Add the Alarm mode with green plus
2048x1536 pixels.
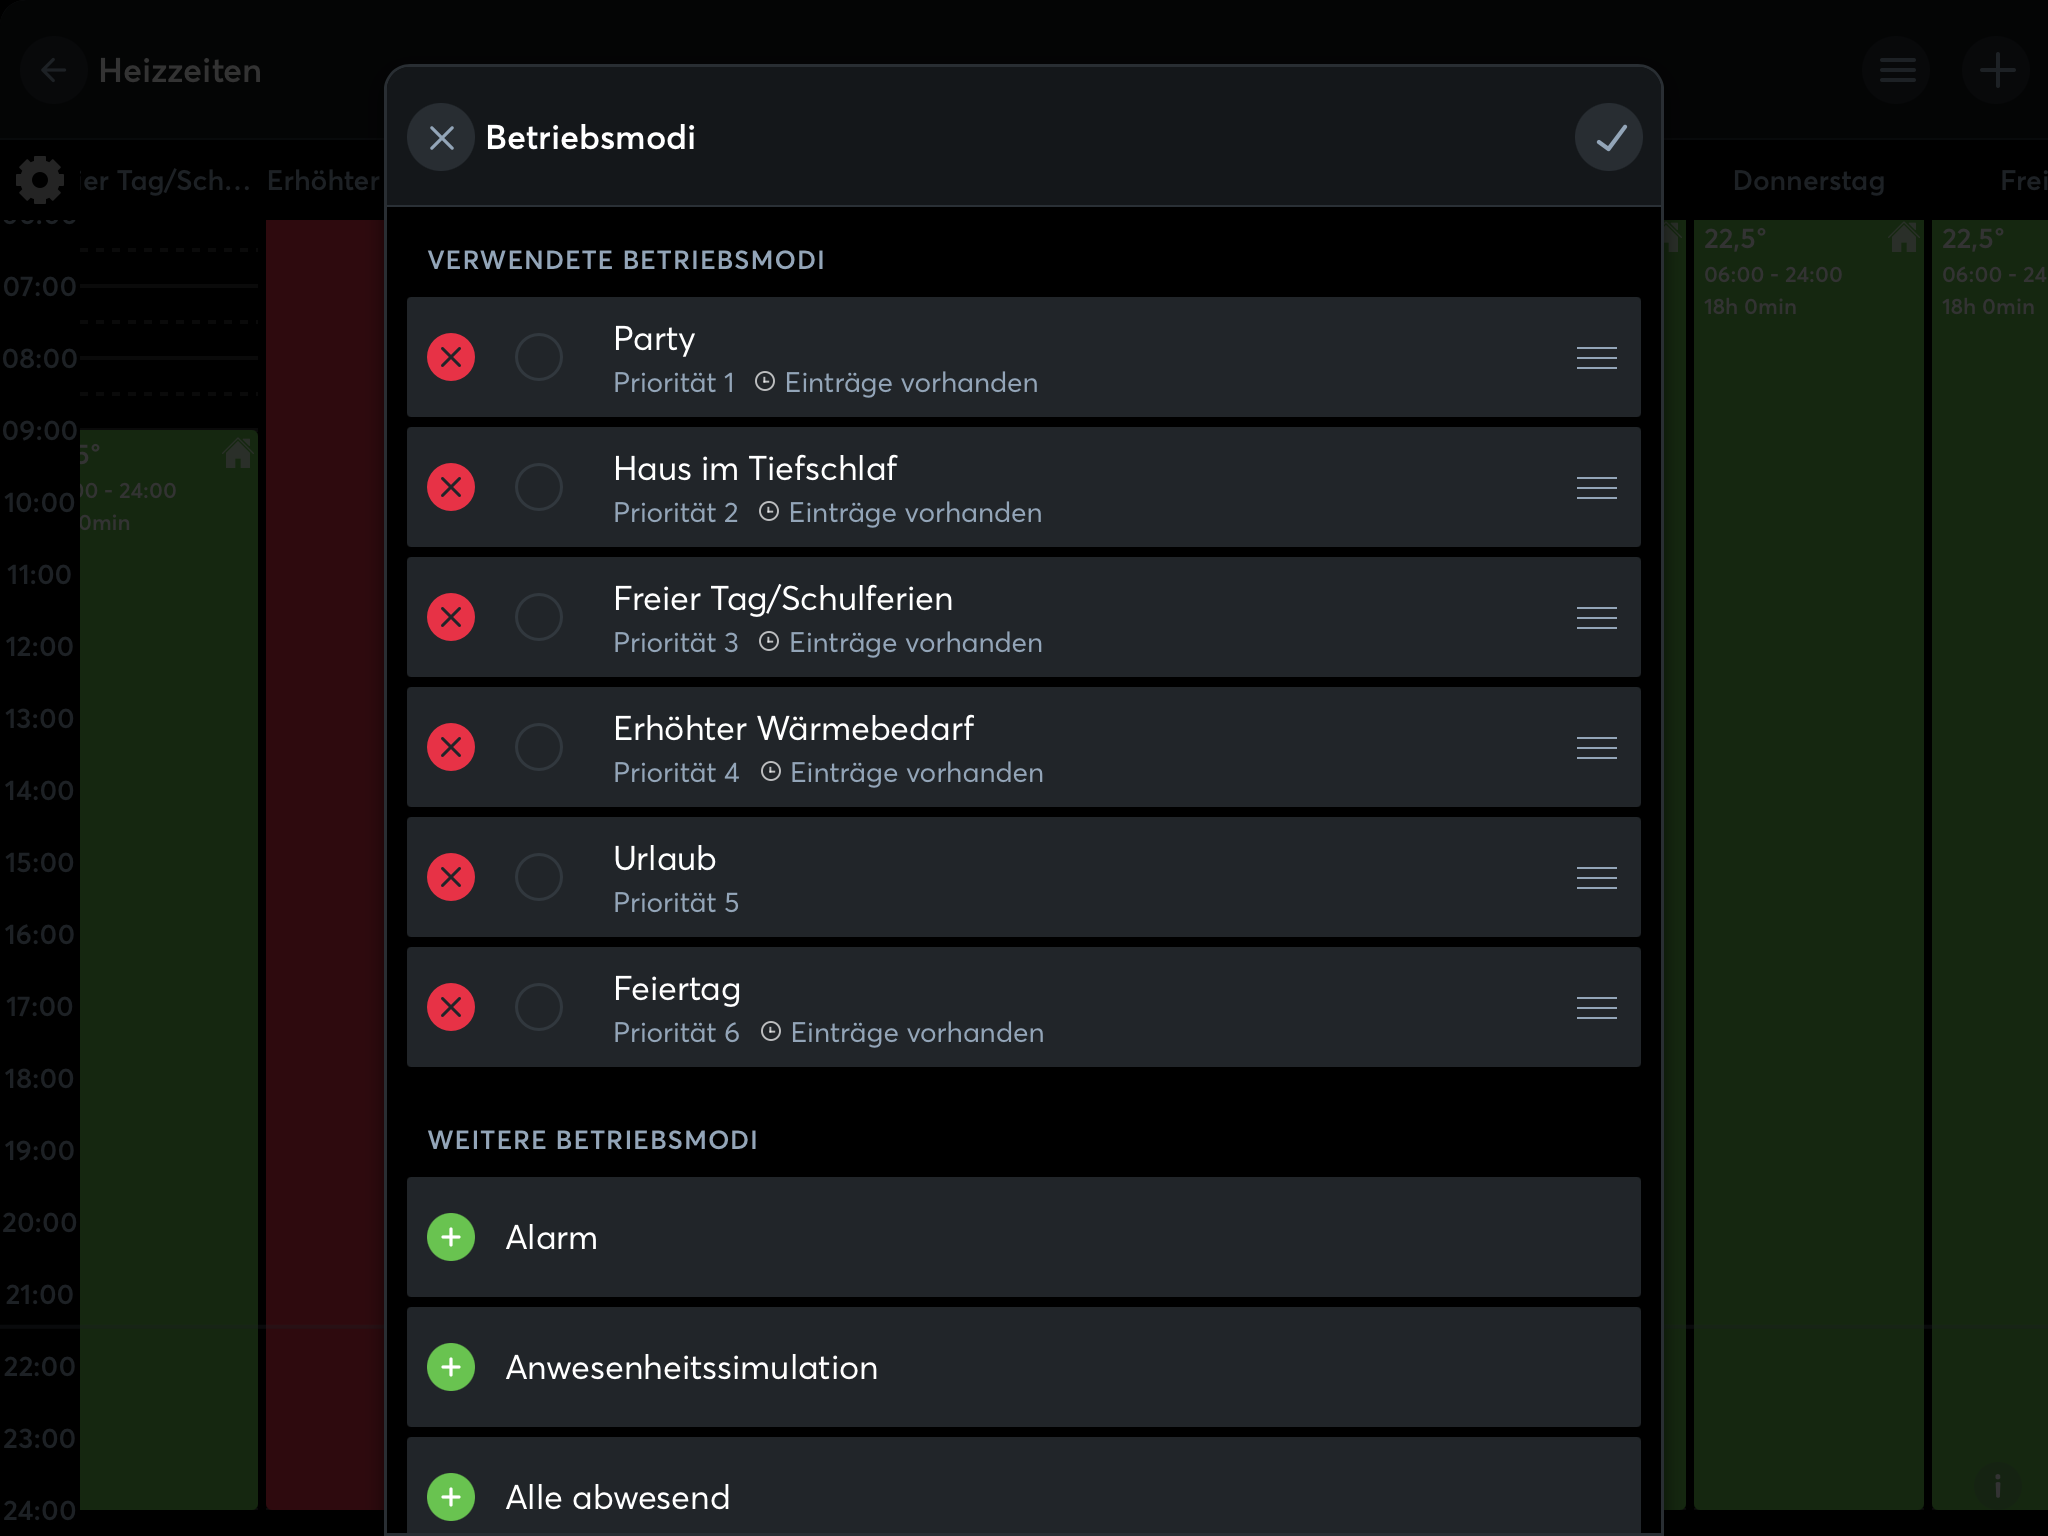451,1237
